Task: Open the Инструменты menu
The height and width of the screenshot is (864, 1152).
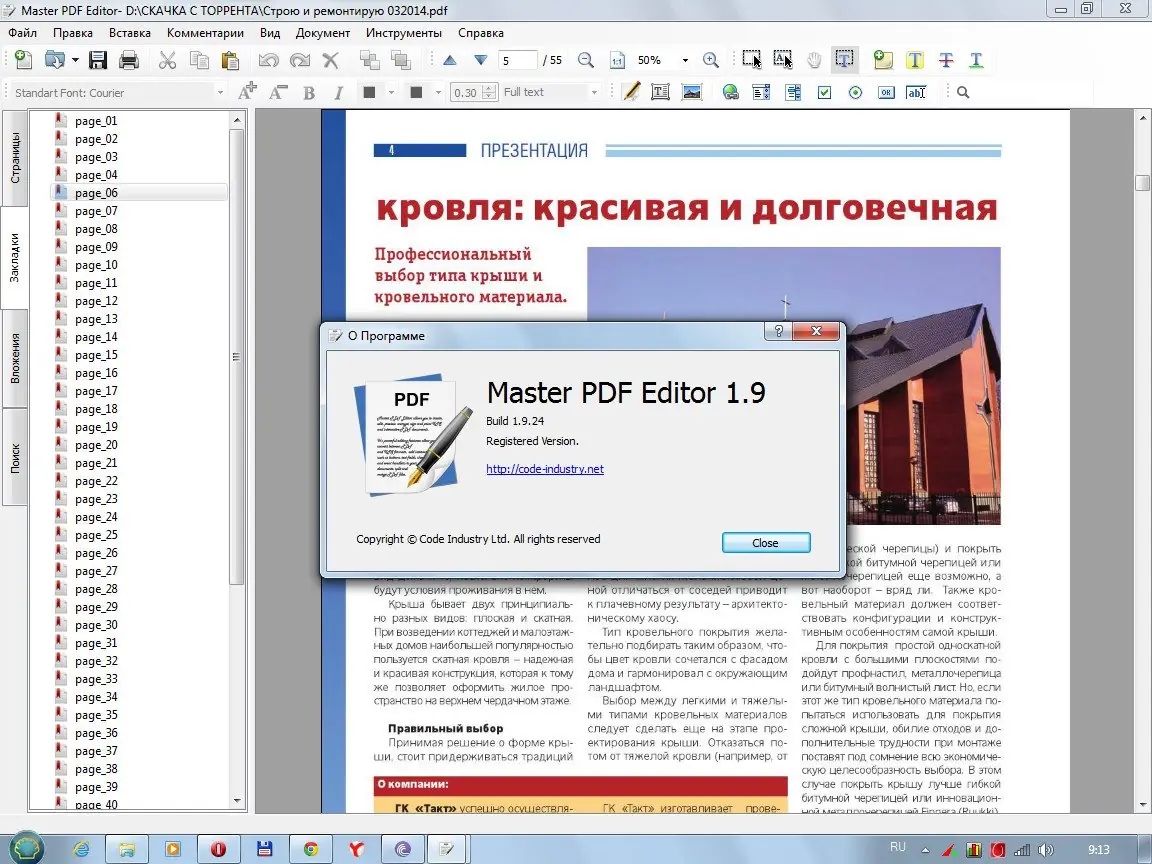Action: pos(404,32)
